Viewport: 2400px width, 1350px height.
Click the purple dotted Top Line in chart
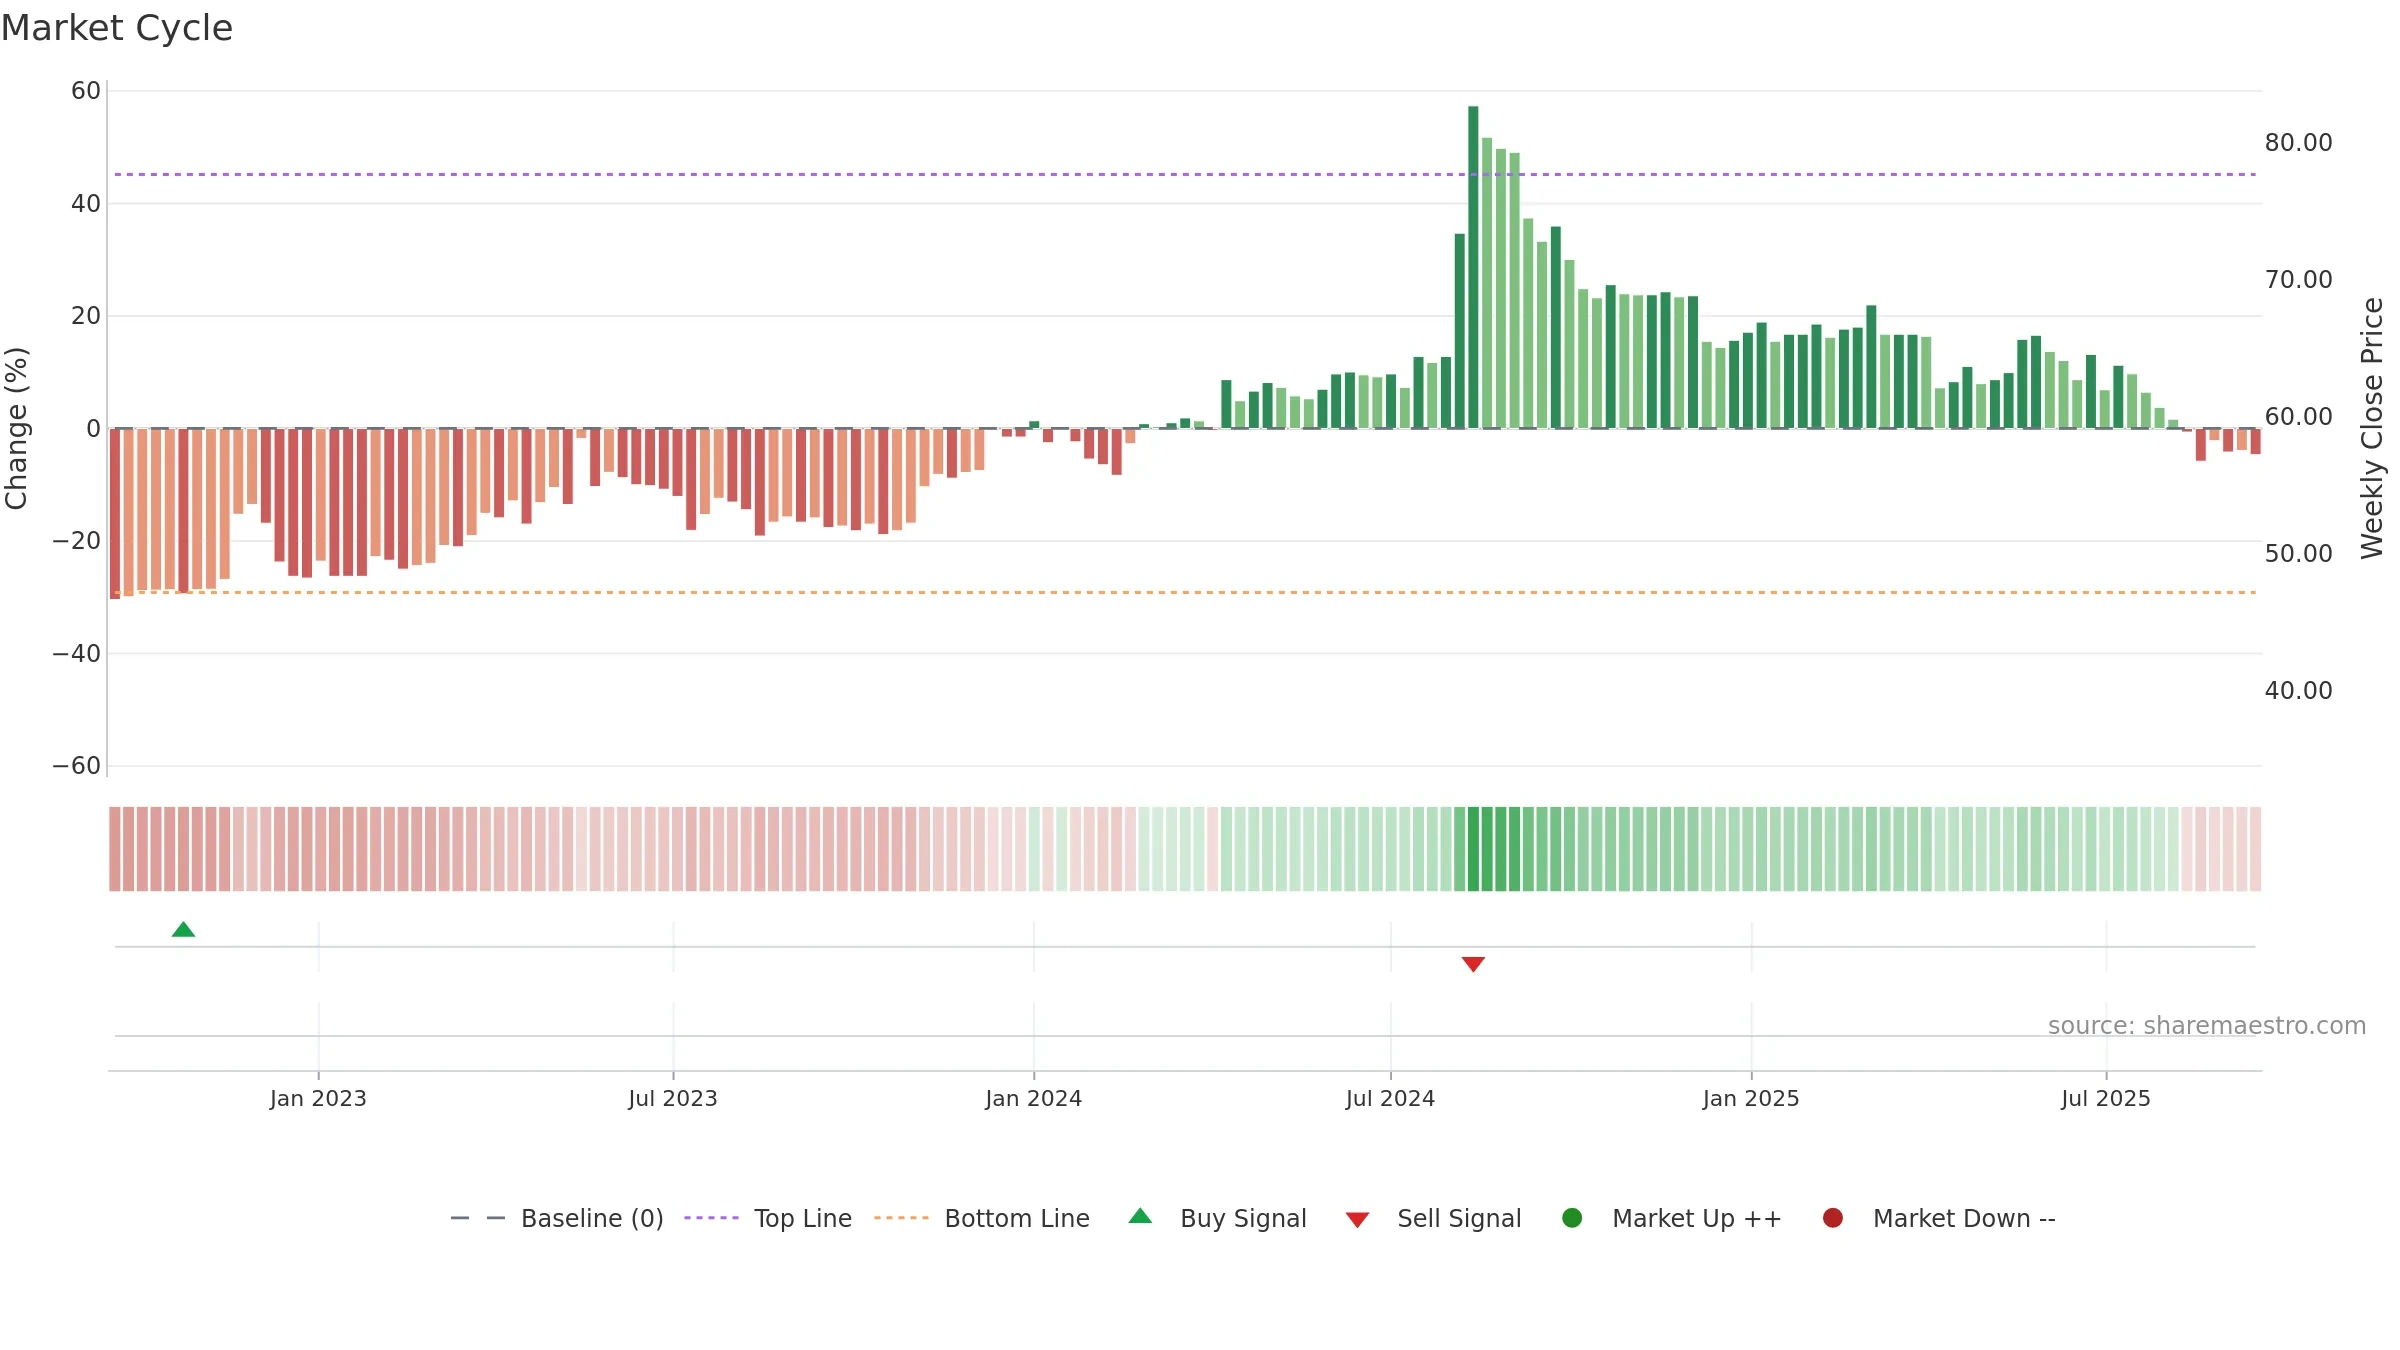pyautogui.click(x=1185, y=175)
